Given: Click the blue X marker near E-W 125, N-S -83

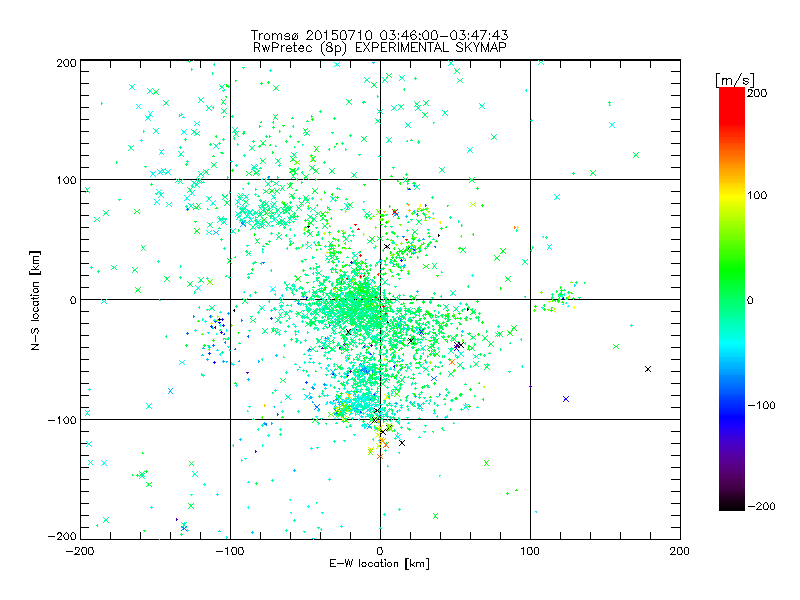Looking at the screenshot, I should tap(566, 399).
